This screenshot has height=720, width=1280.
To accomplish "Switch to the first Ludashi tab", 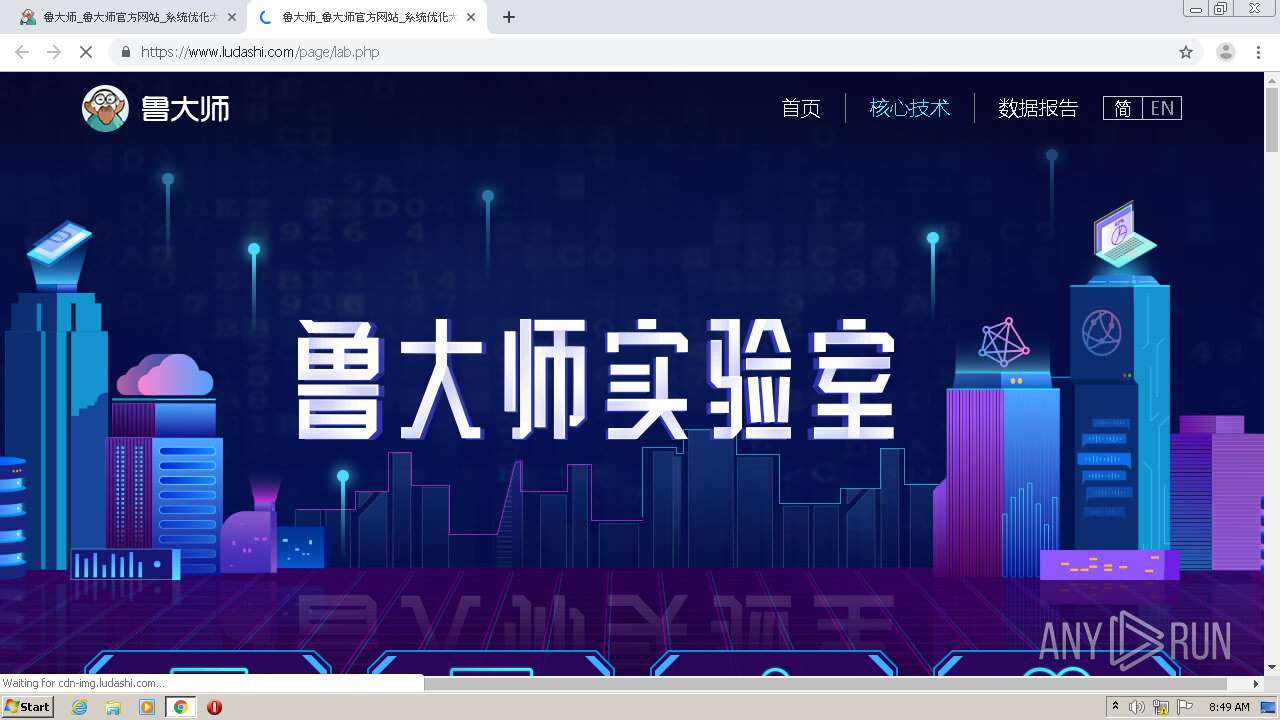I will 124,17.
